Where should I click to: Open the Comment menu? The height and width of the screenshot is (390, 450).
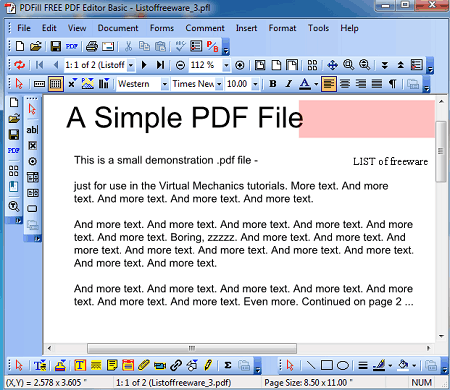(205, 28)
